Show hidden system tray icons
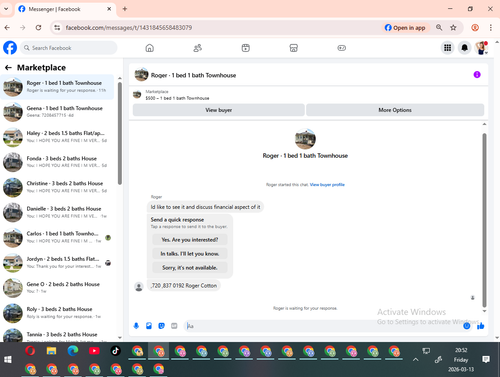The height and width of the screenshot is (377, 500). [415, 359]
